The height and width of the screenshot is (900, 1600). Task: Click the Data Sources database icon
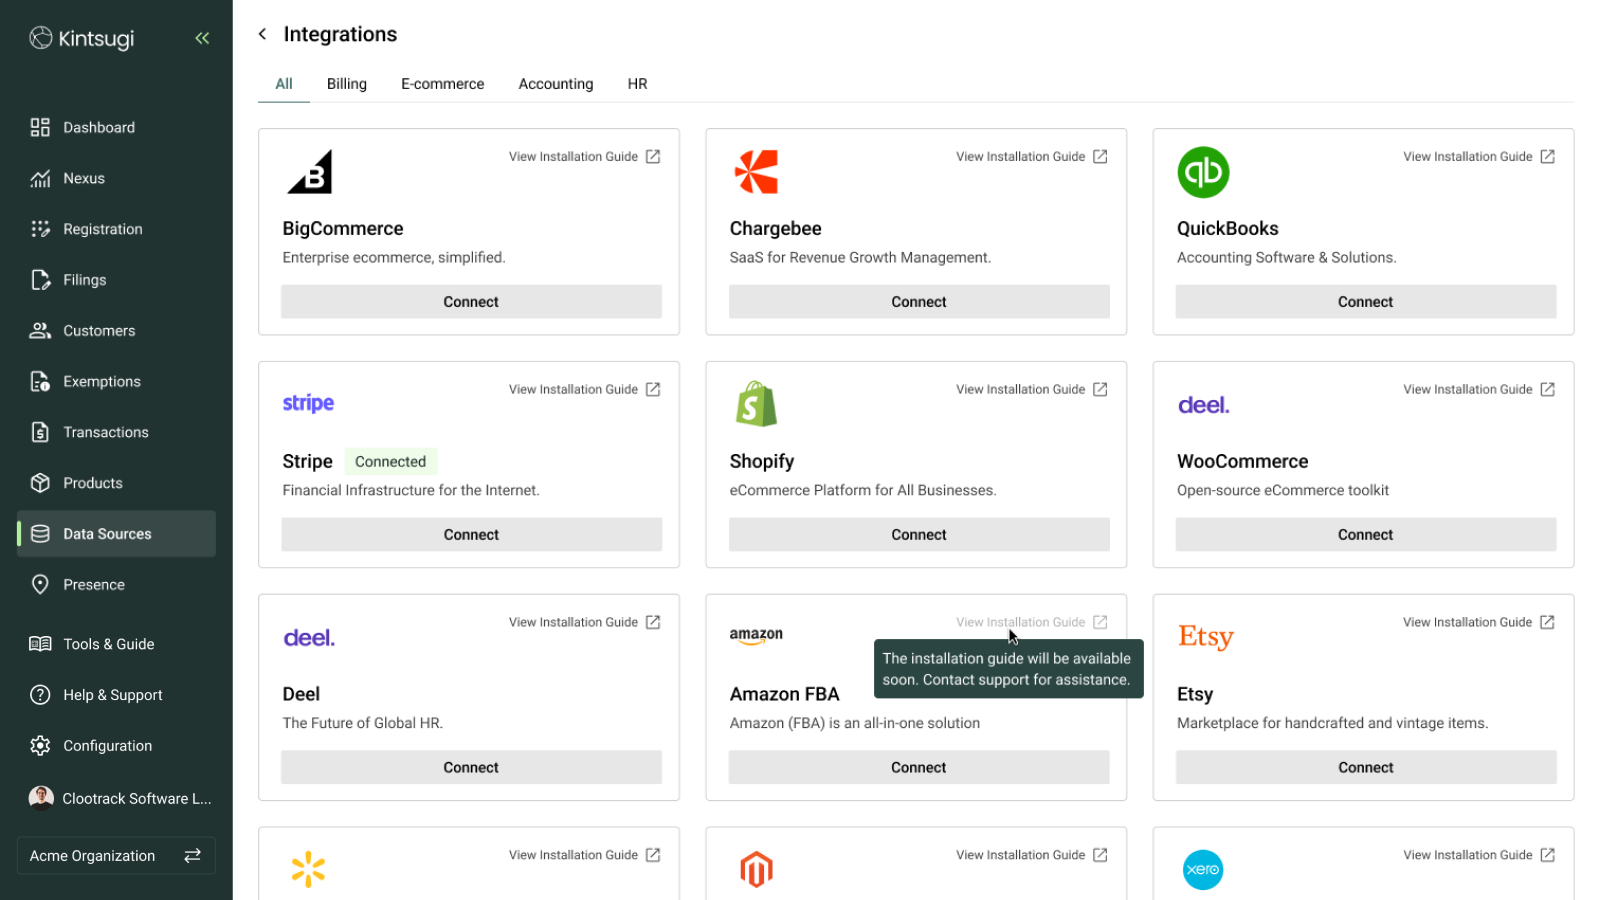[40, 534]
